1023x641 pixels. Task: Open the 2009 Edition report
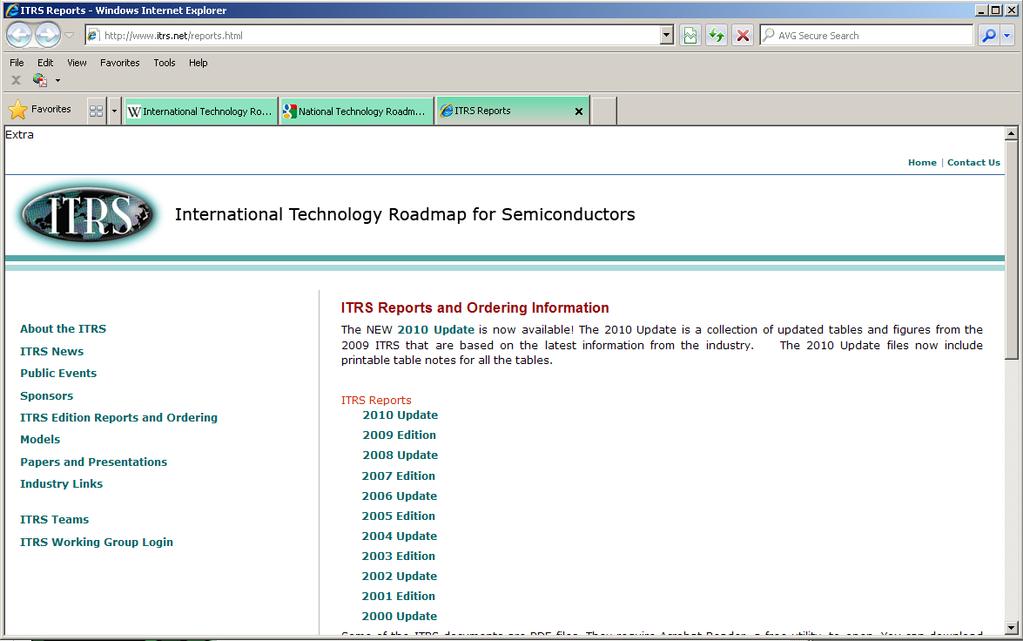[x=399, y=435]
